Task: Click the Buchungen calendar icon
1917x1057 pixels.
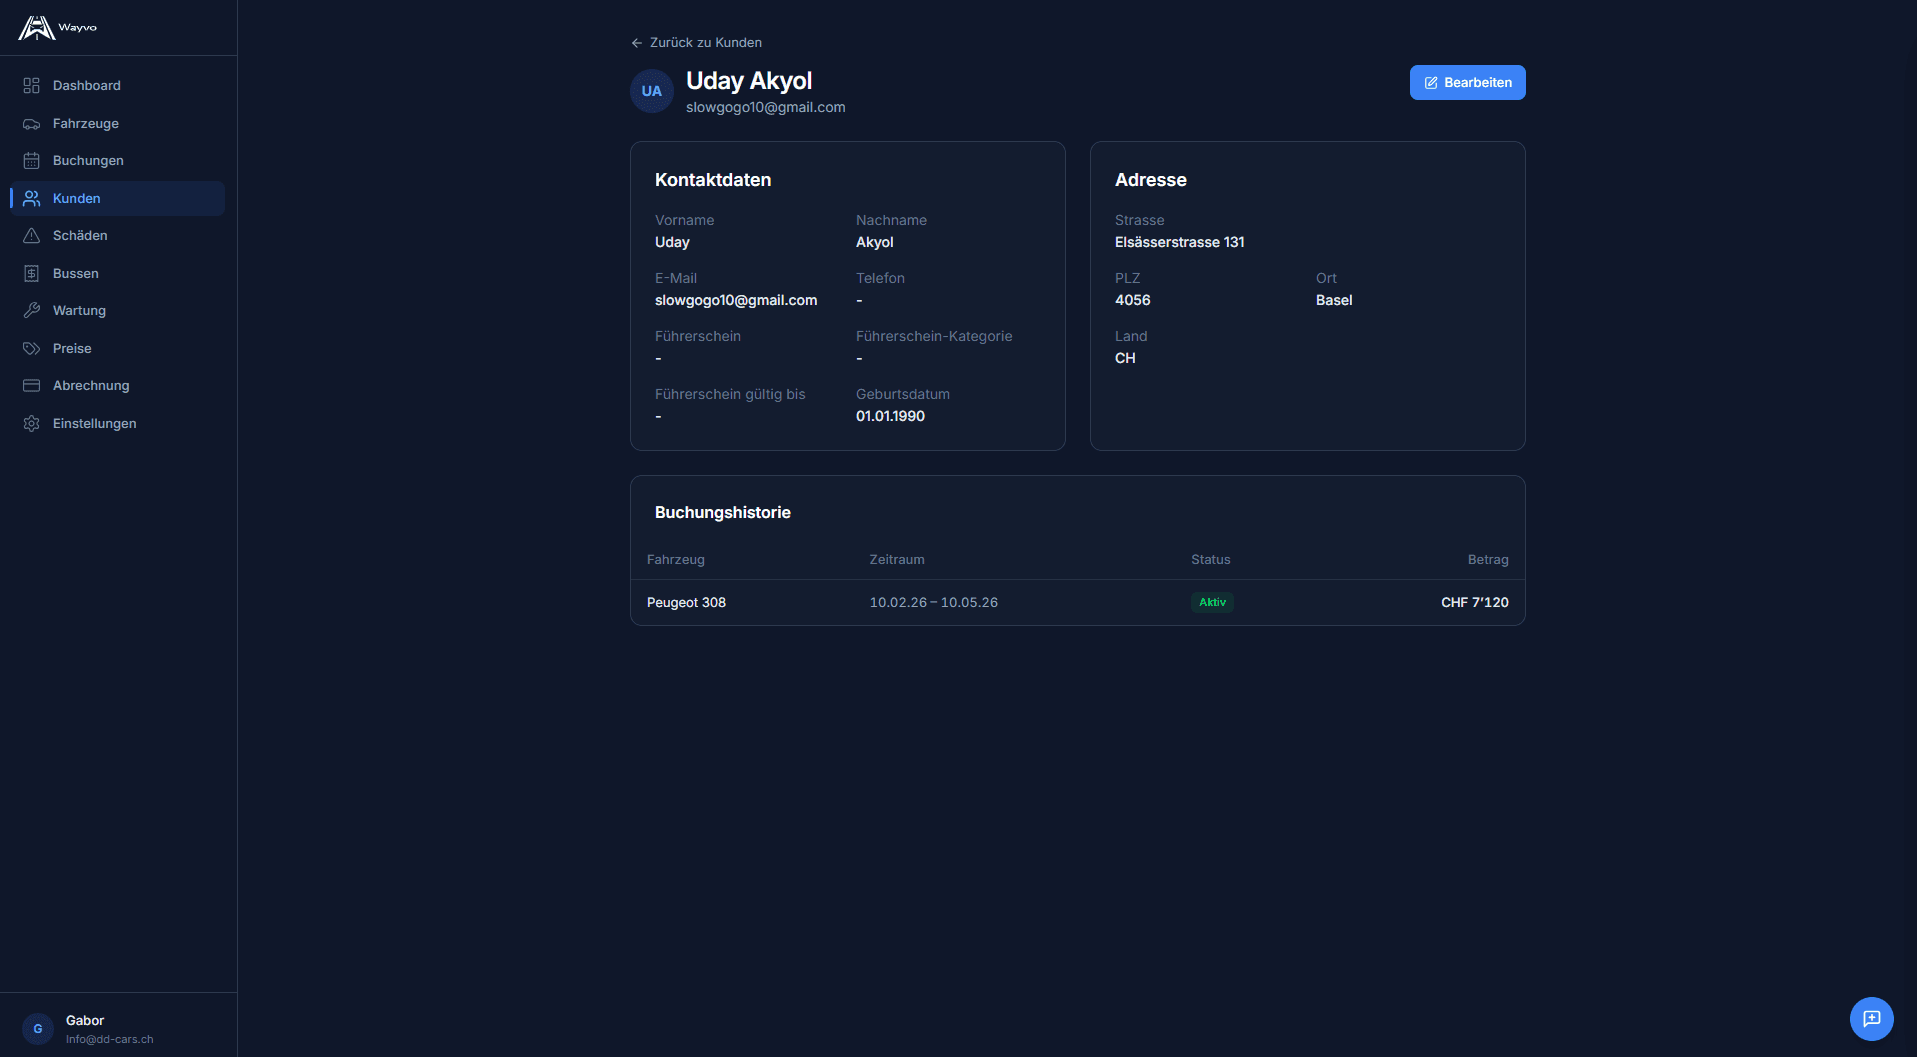Action: click(x=31, y=161)
